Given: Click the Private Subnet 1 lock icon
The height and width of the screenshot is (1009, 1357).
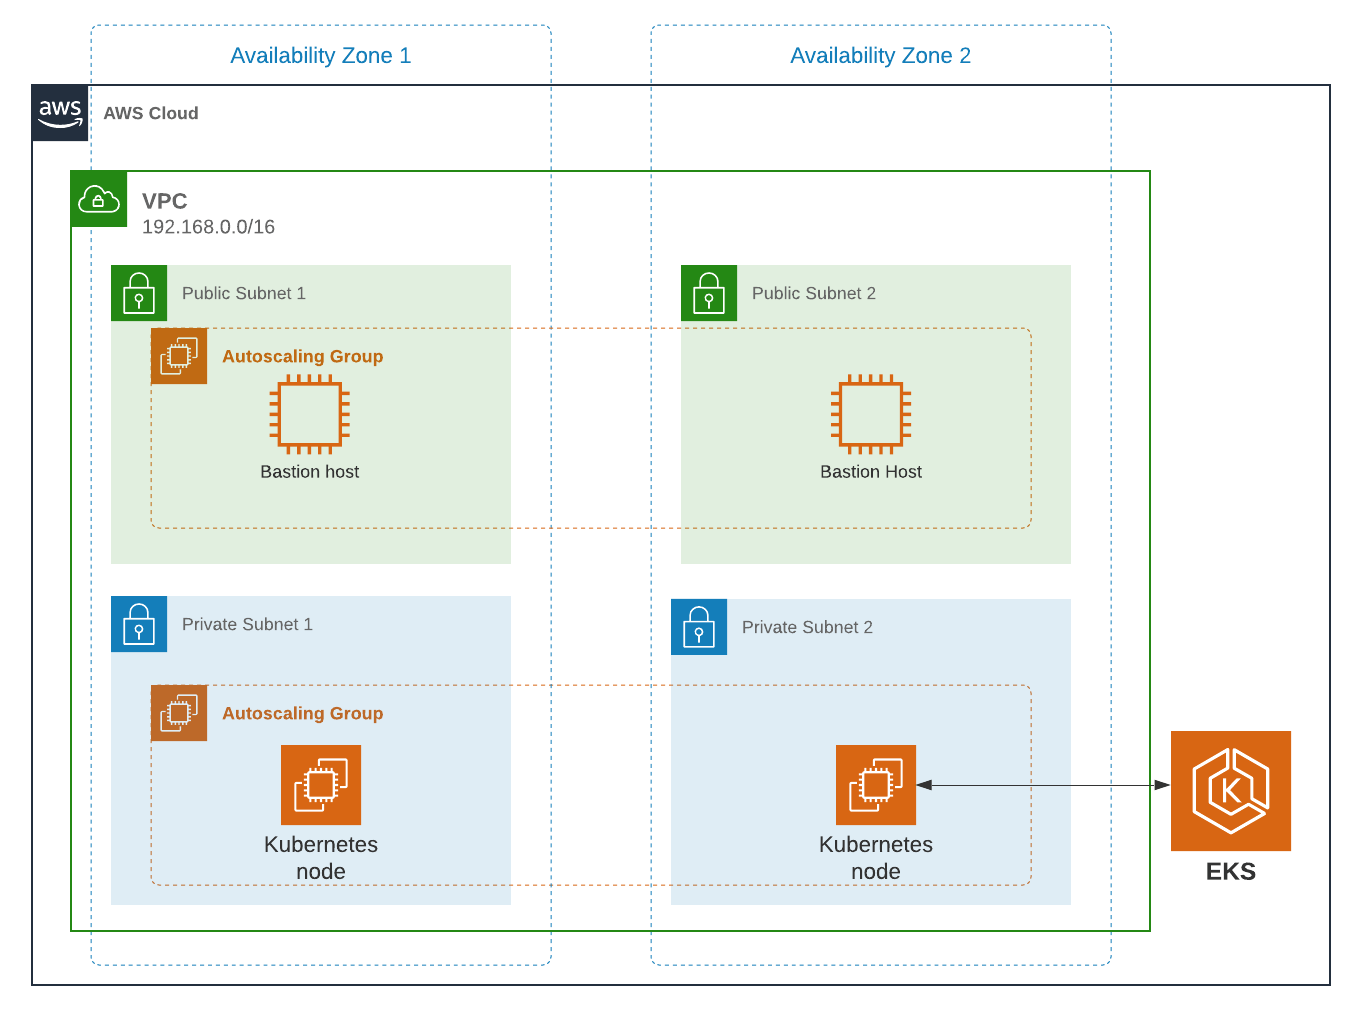Looking at the screenshot, I should tap(139, 624).
